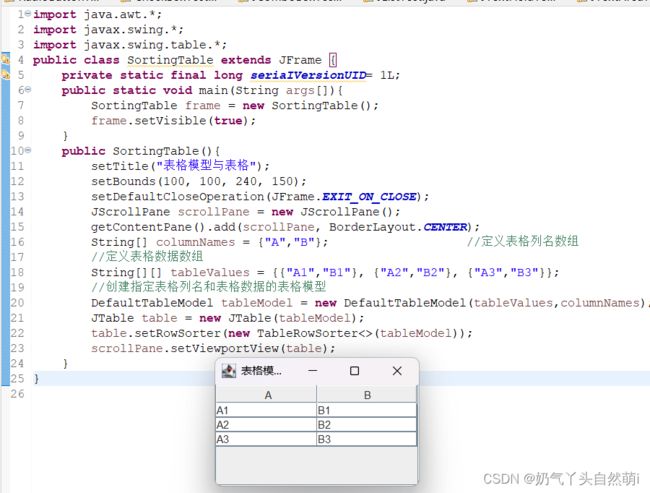This screenshot has height=493, width=650.
Task: Select table cell A2
Action: pyautogui.click(x=266, y=425)
